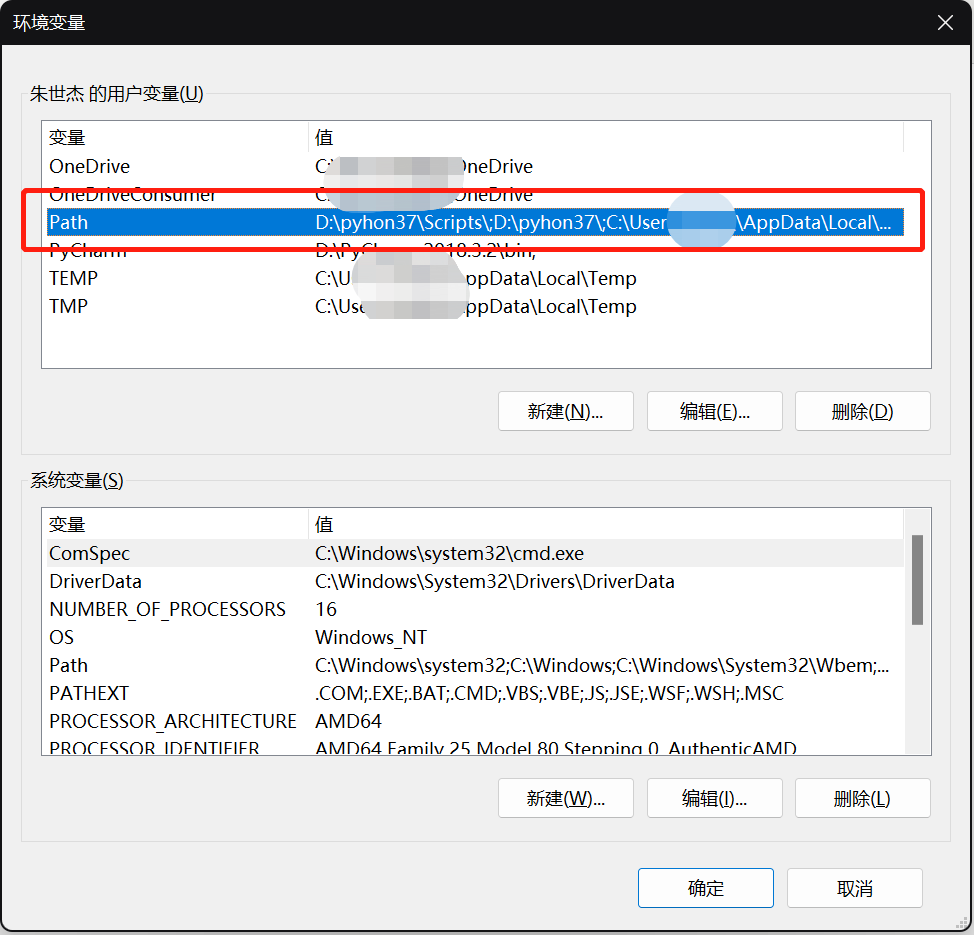Click the D:\pyhon37\Scripts\ Path value
The width and height of the screenshot is (974, 935).
pos(603,222)
